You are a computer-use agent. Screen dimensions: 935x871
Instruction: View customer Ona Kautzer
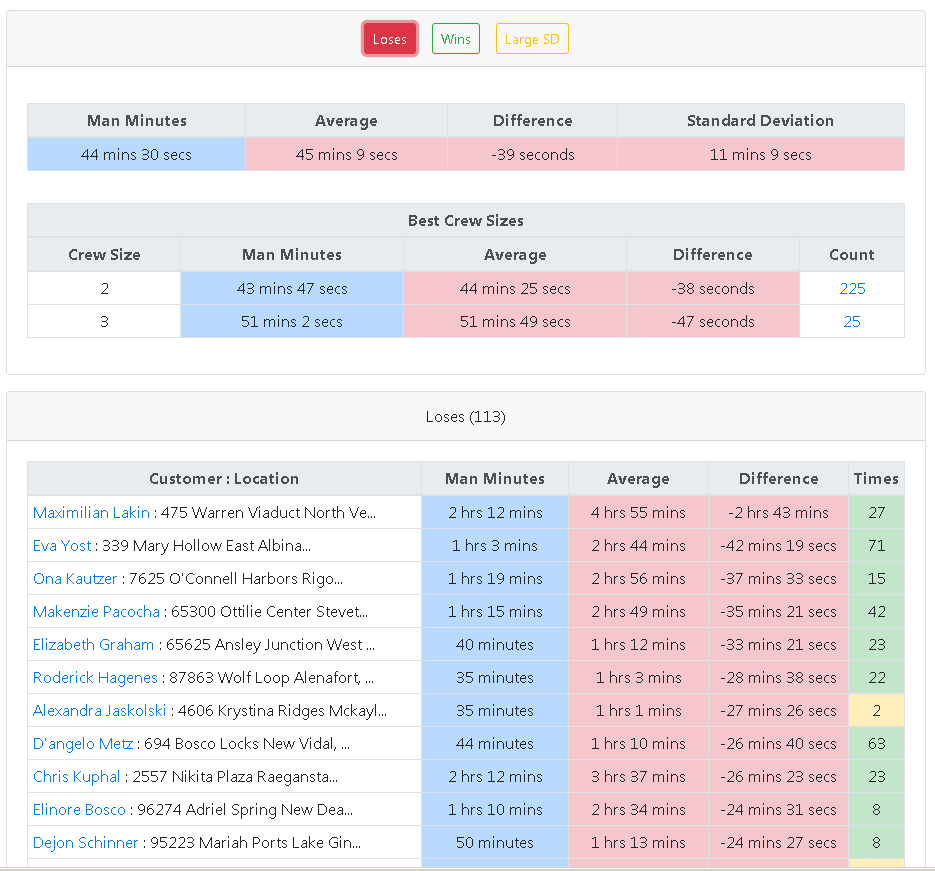75,578
